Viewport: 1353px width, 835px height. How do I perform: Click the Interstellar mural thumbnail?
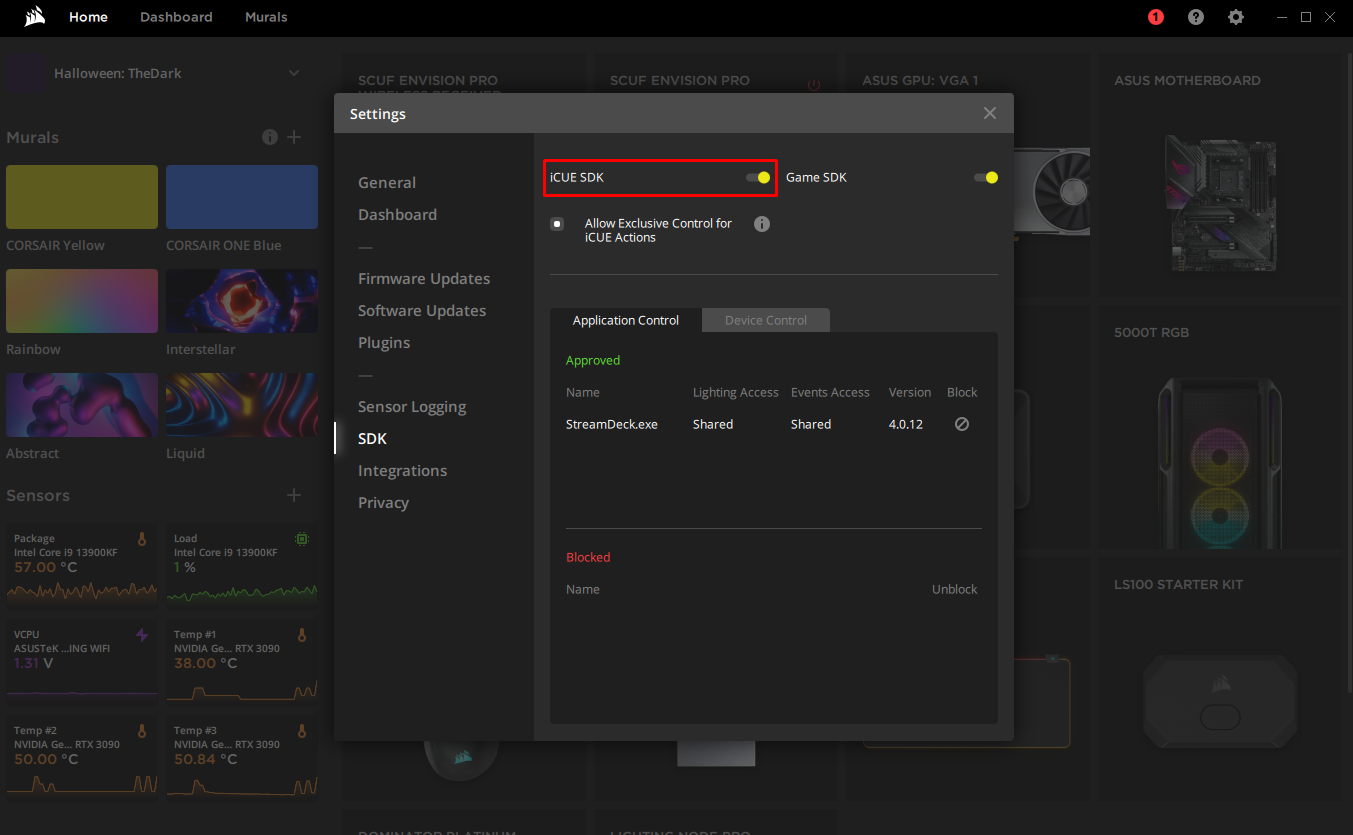pyautogui.click(x=241, y=300)
